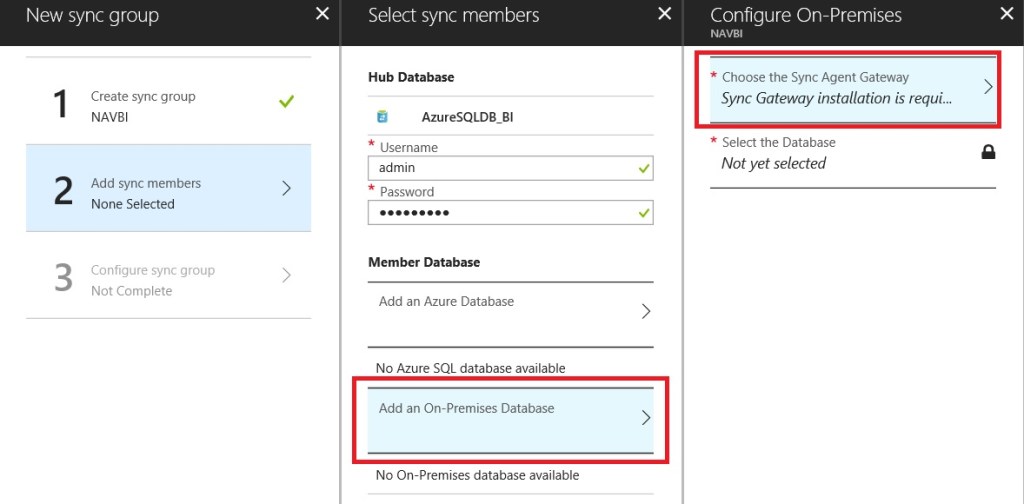Open Choose the Sync Agent Gateway
Viewport: 1024px width, 504px height.
click(x=853, y=89)
